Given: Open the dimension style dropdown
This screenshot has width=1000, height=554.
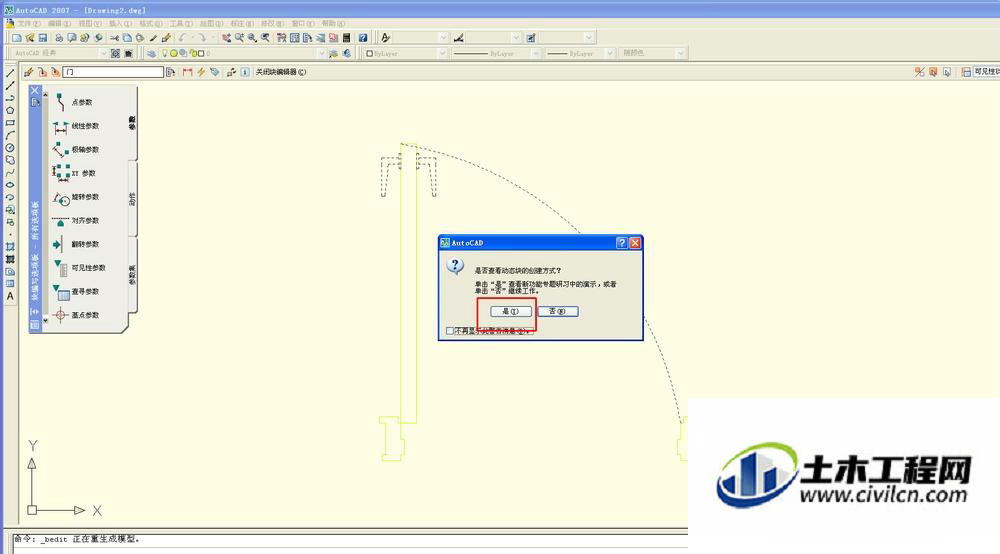Looking at the screenshot, I should [x=516, y=38].
